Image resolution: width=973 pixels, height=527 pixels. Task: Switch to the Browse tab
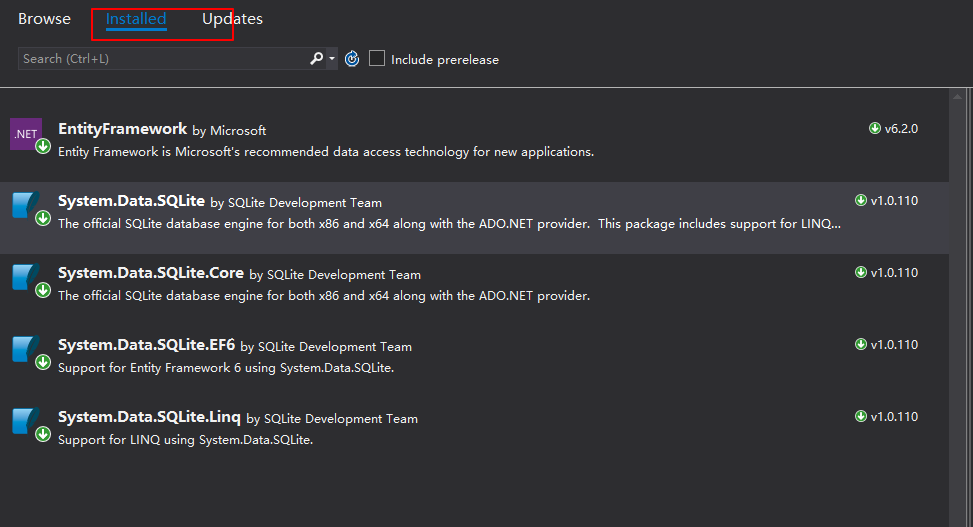pos(44,19)
